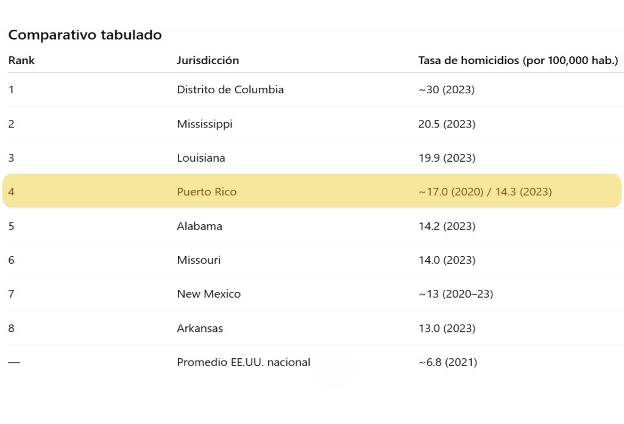Select the '~17.0 (2020) / 14.3 (2023)' value
The image size is (624, 424).
(485, 192)
